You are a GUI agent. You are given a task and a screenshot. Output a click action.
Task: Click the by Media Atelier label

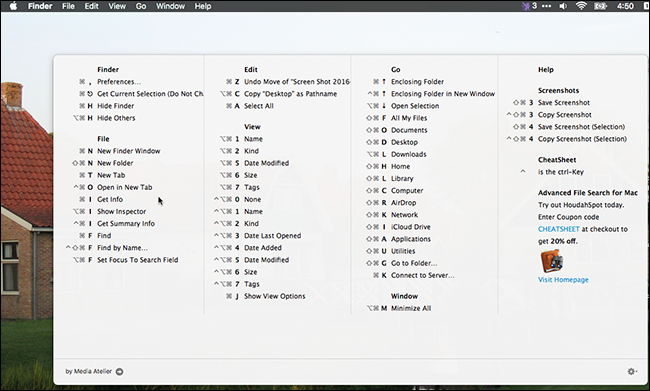88,371
